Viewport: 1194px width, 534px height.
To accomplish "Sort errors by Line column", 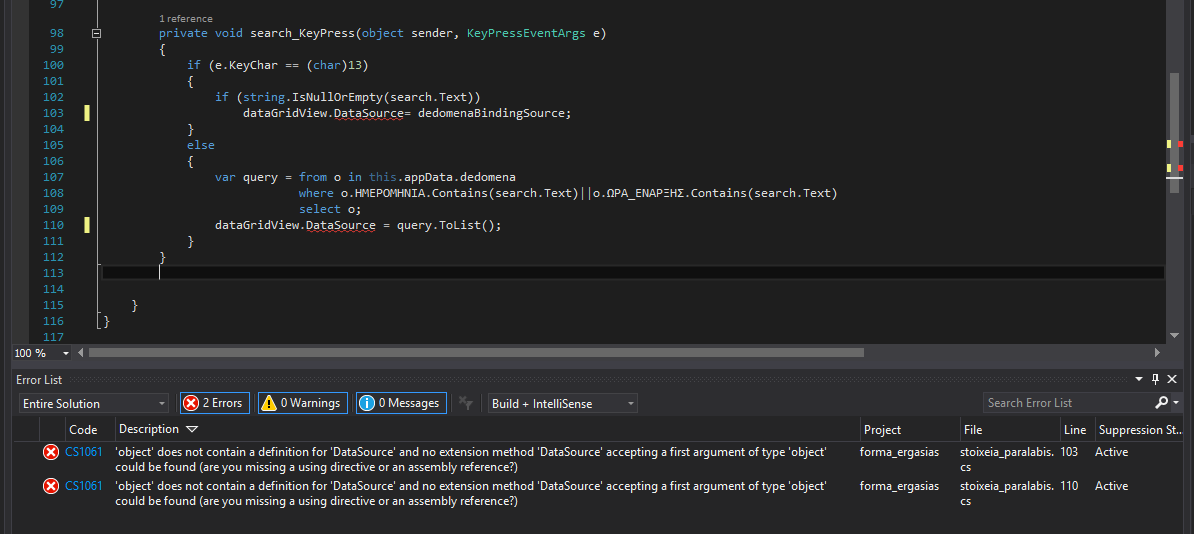I will (1077, 430).
